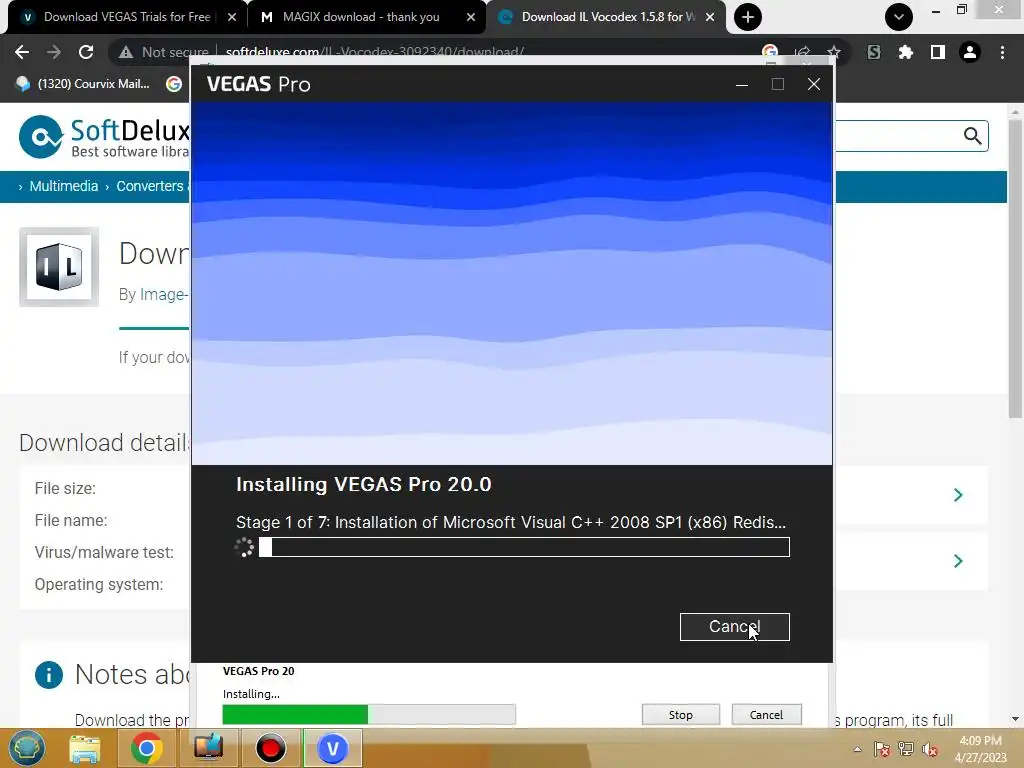
Task: Open the Chrome profile menu
Action: pos(970,52)
